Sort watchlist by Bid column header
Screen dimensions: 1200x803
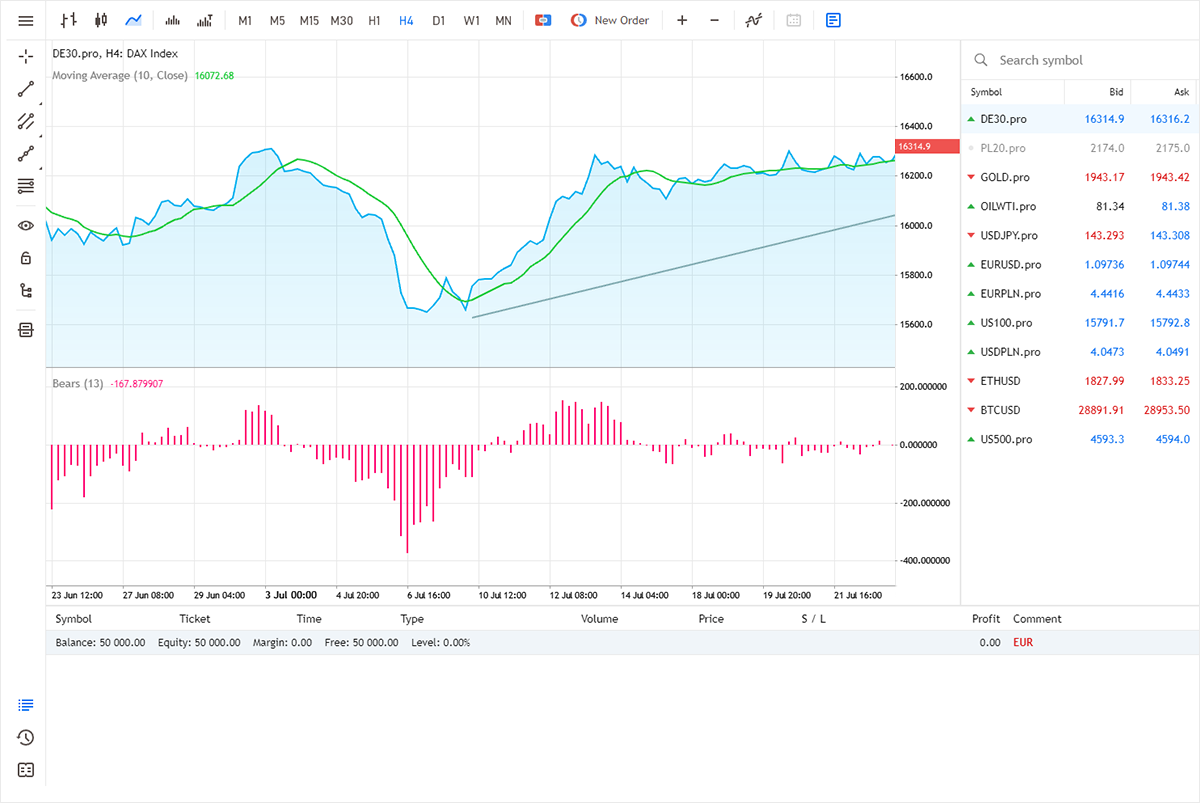(1116, 92)
